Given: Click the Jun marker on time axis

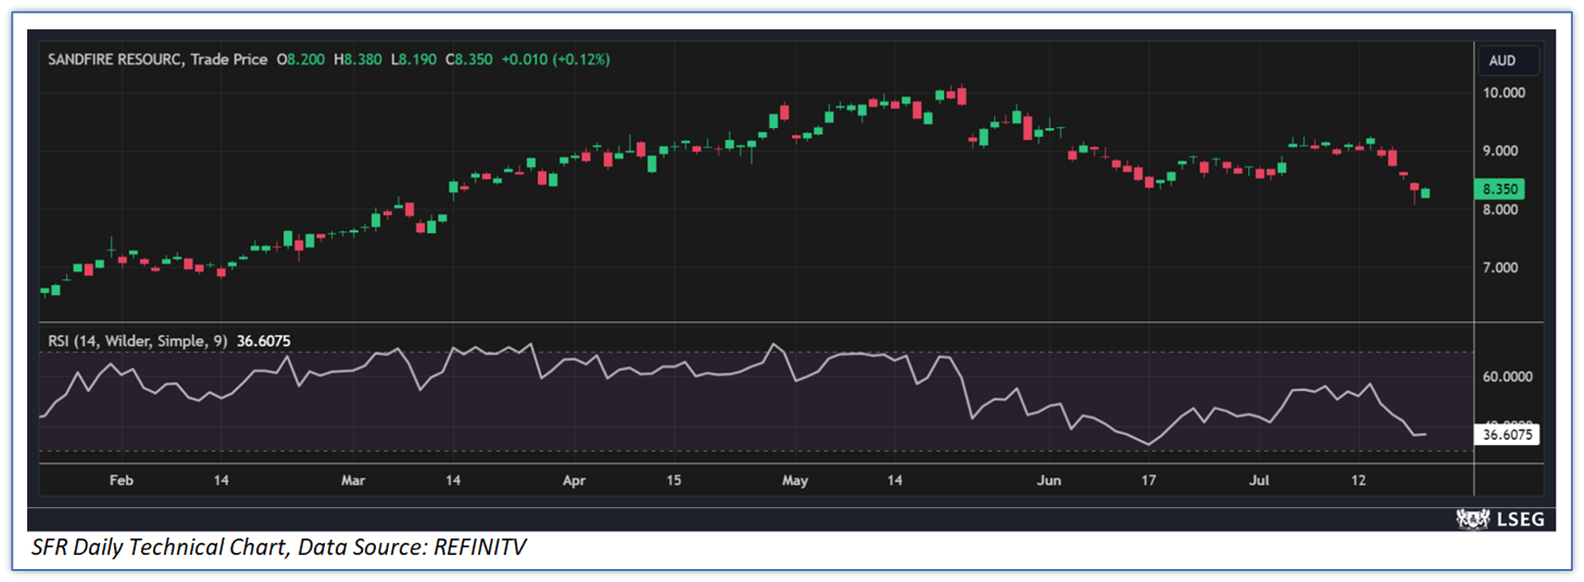Looking at the screenshot, I should click(1048, 481).
